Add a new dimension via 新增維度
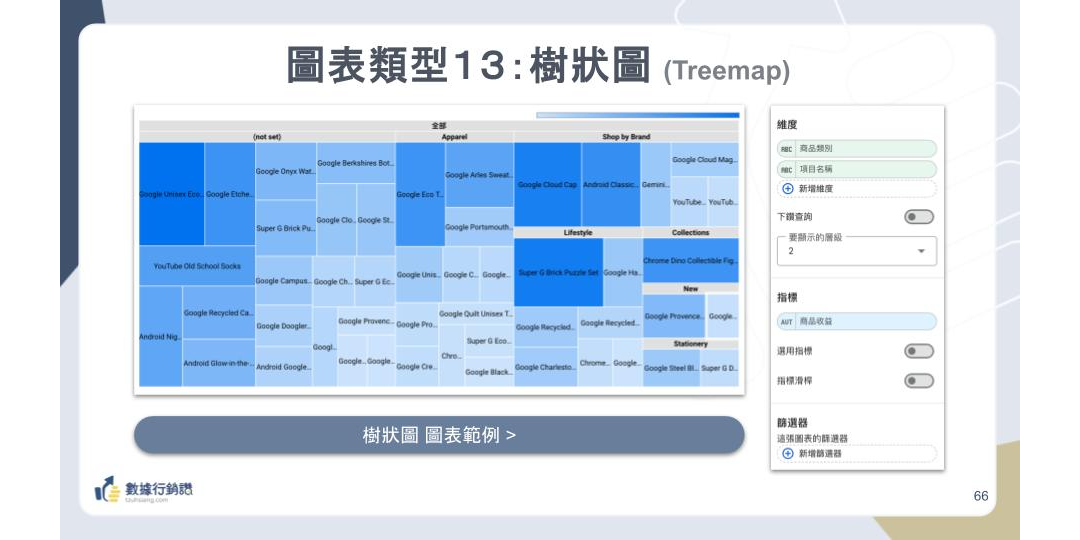The height and width of the screenshot is (540, 1080). (x=857, y=189)
